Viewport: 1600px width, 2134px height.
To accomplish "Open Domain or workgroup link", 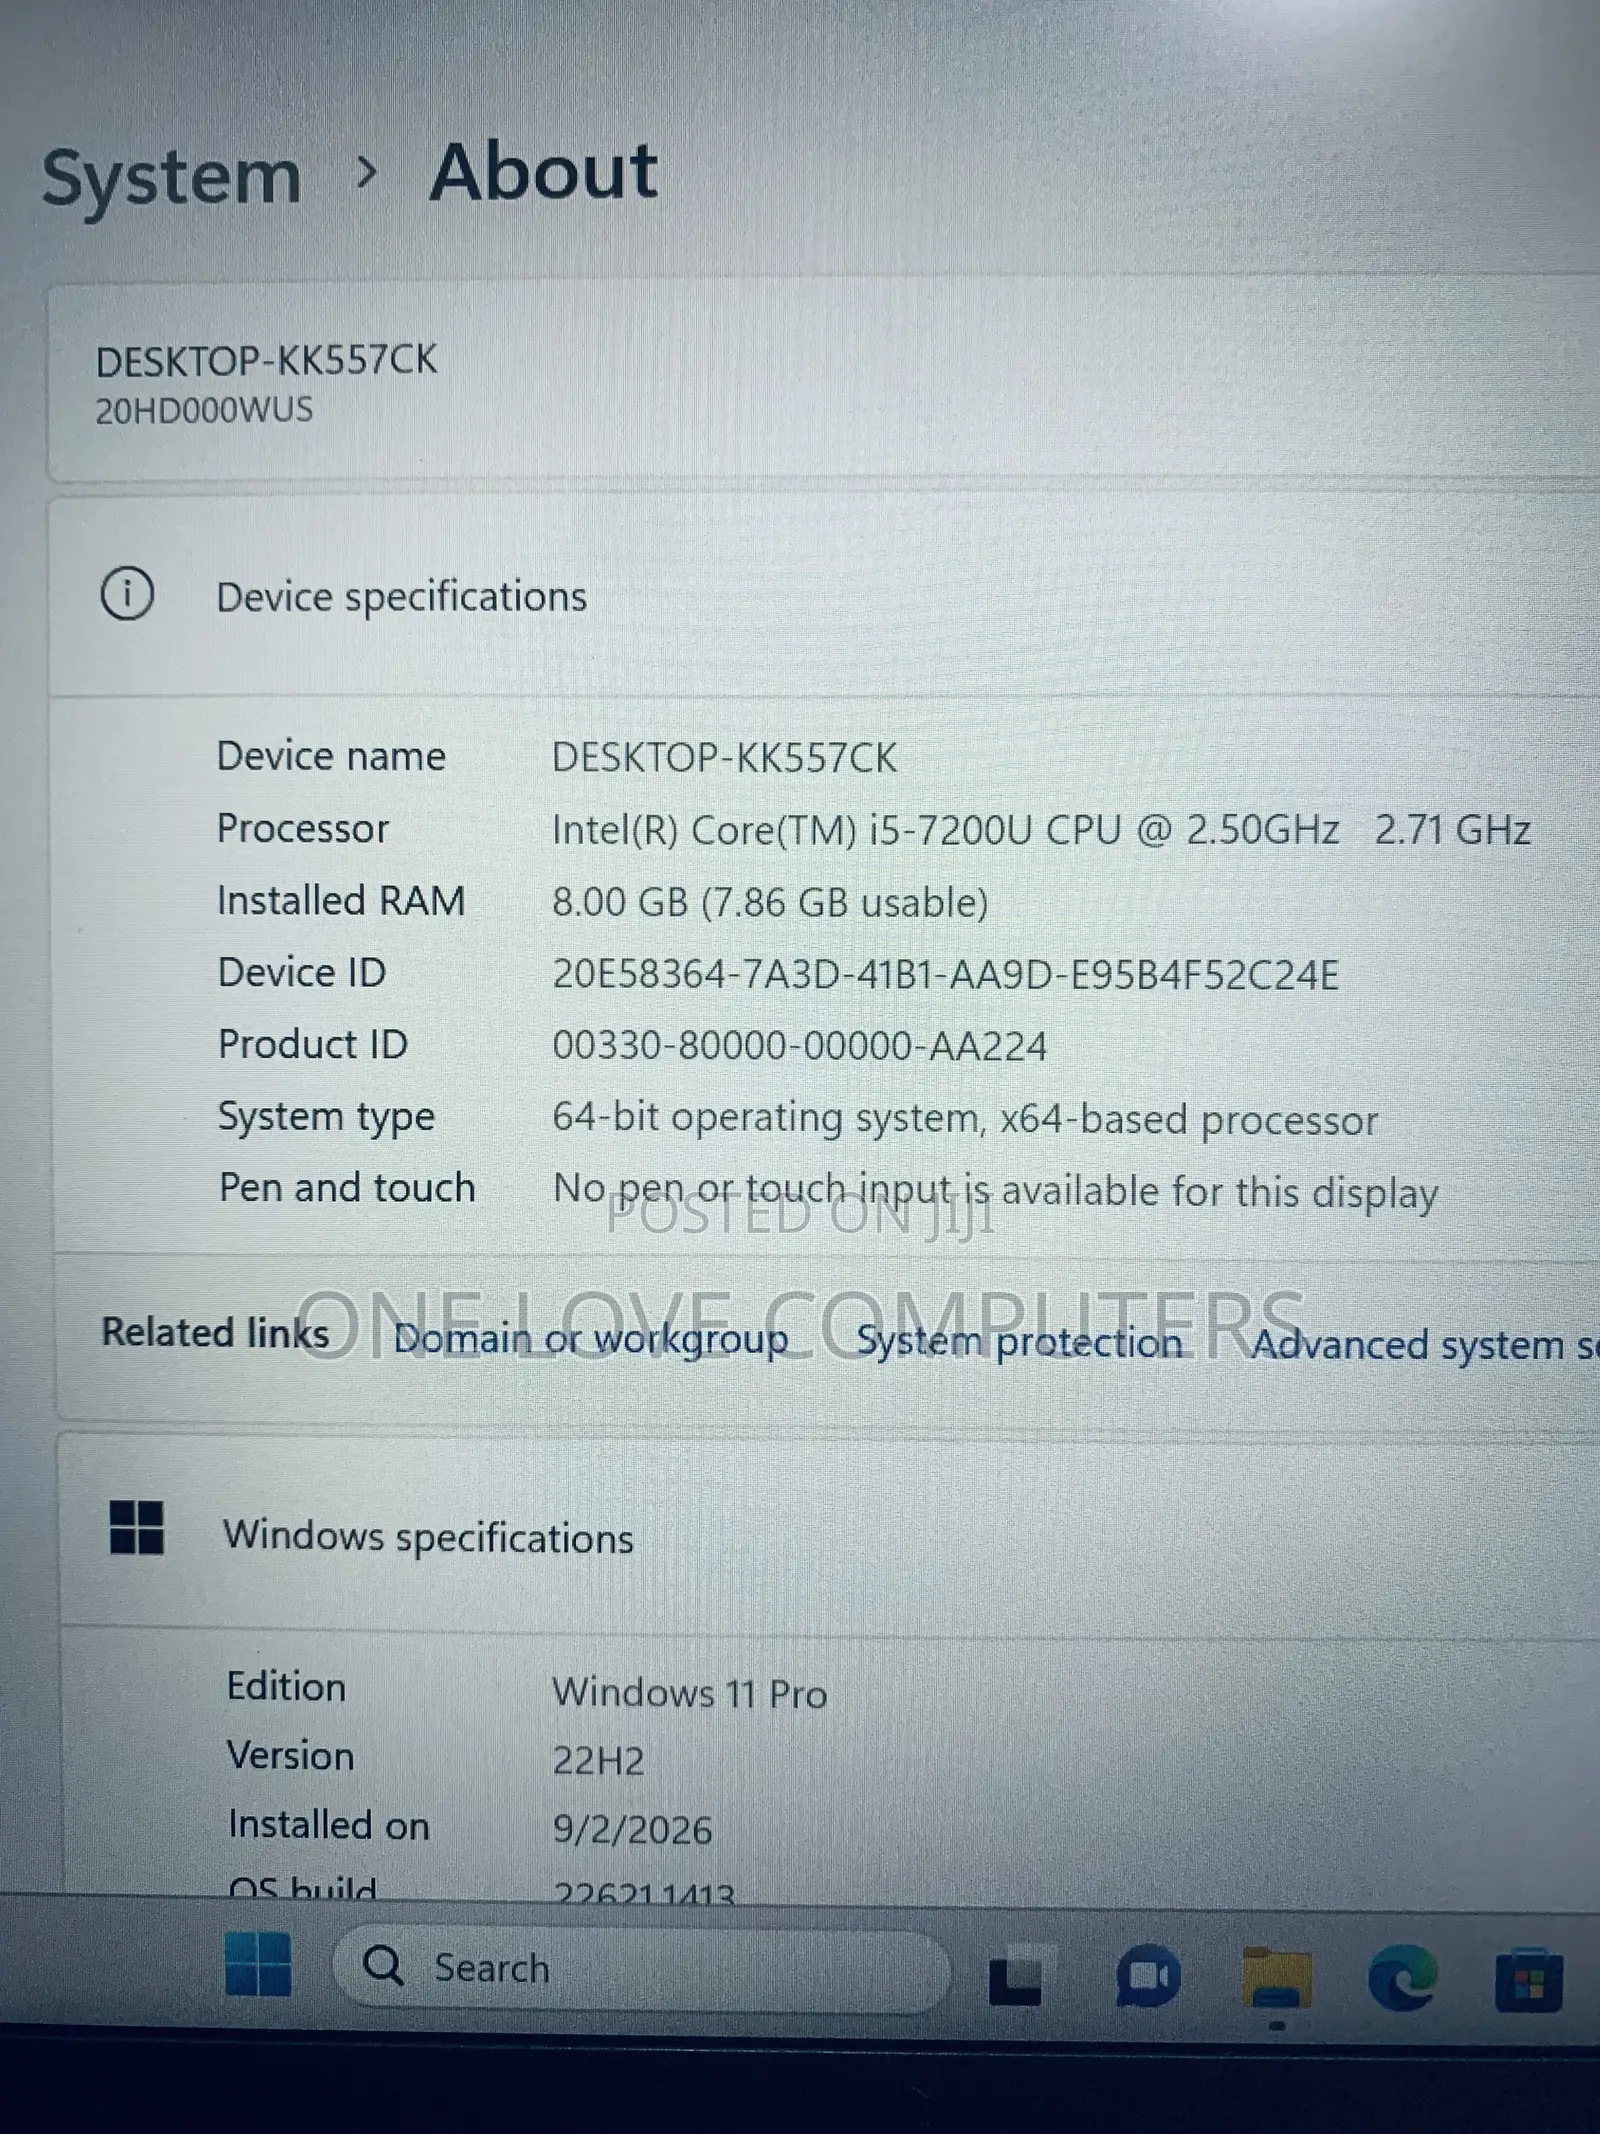I will tap(591, 1339).
